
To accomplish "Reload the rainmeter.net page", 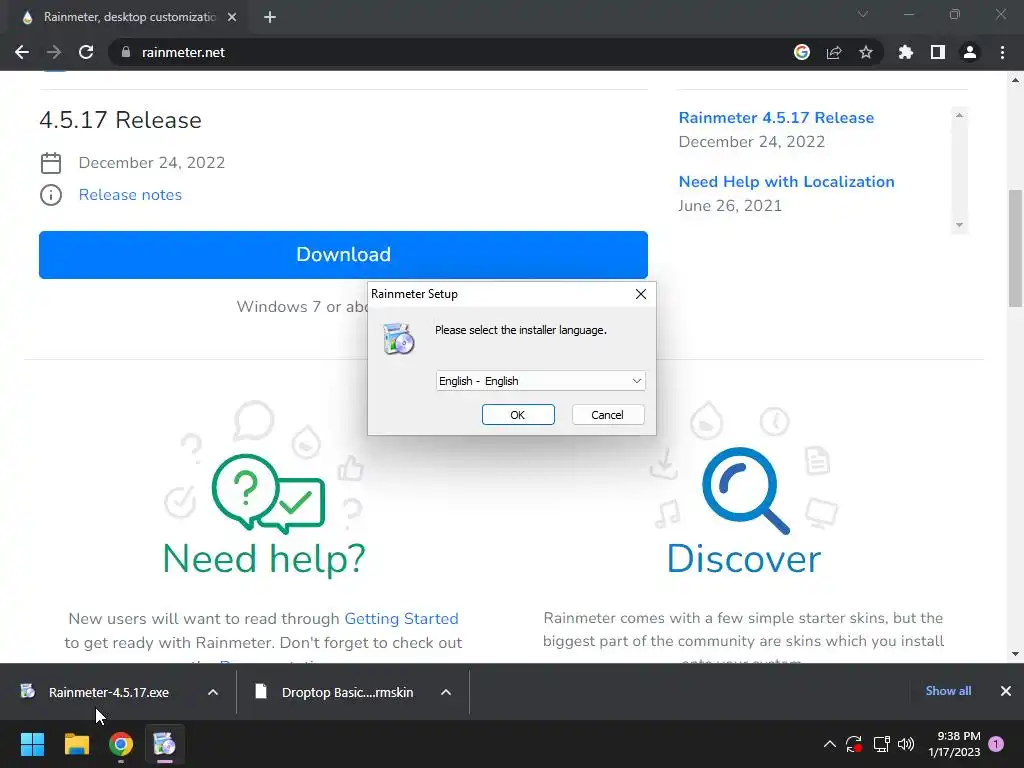I will (x=86, y=52).
